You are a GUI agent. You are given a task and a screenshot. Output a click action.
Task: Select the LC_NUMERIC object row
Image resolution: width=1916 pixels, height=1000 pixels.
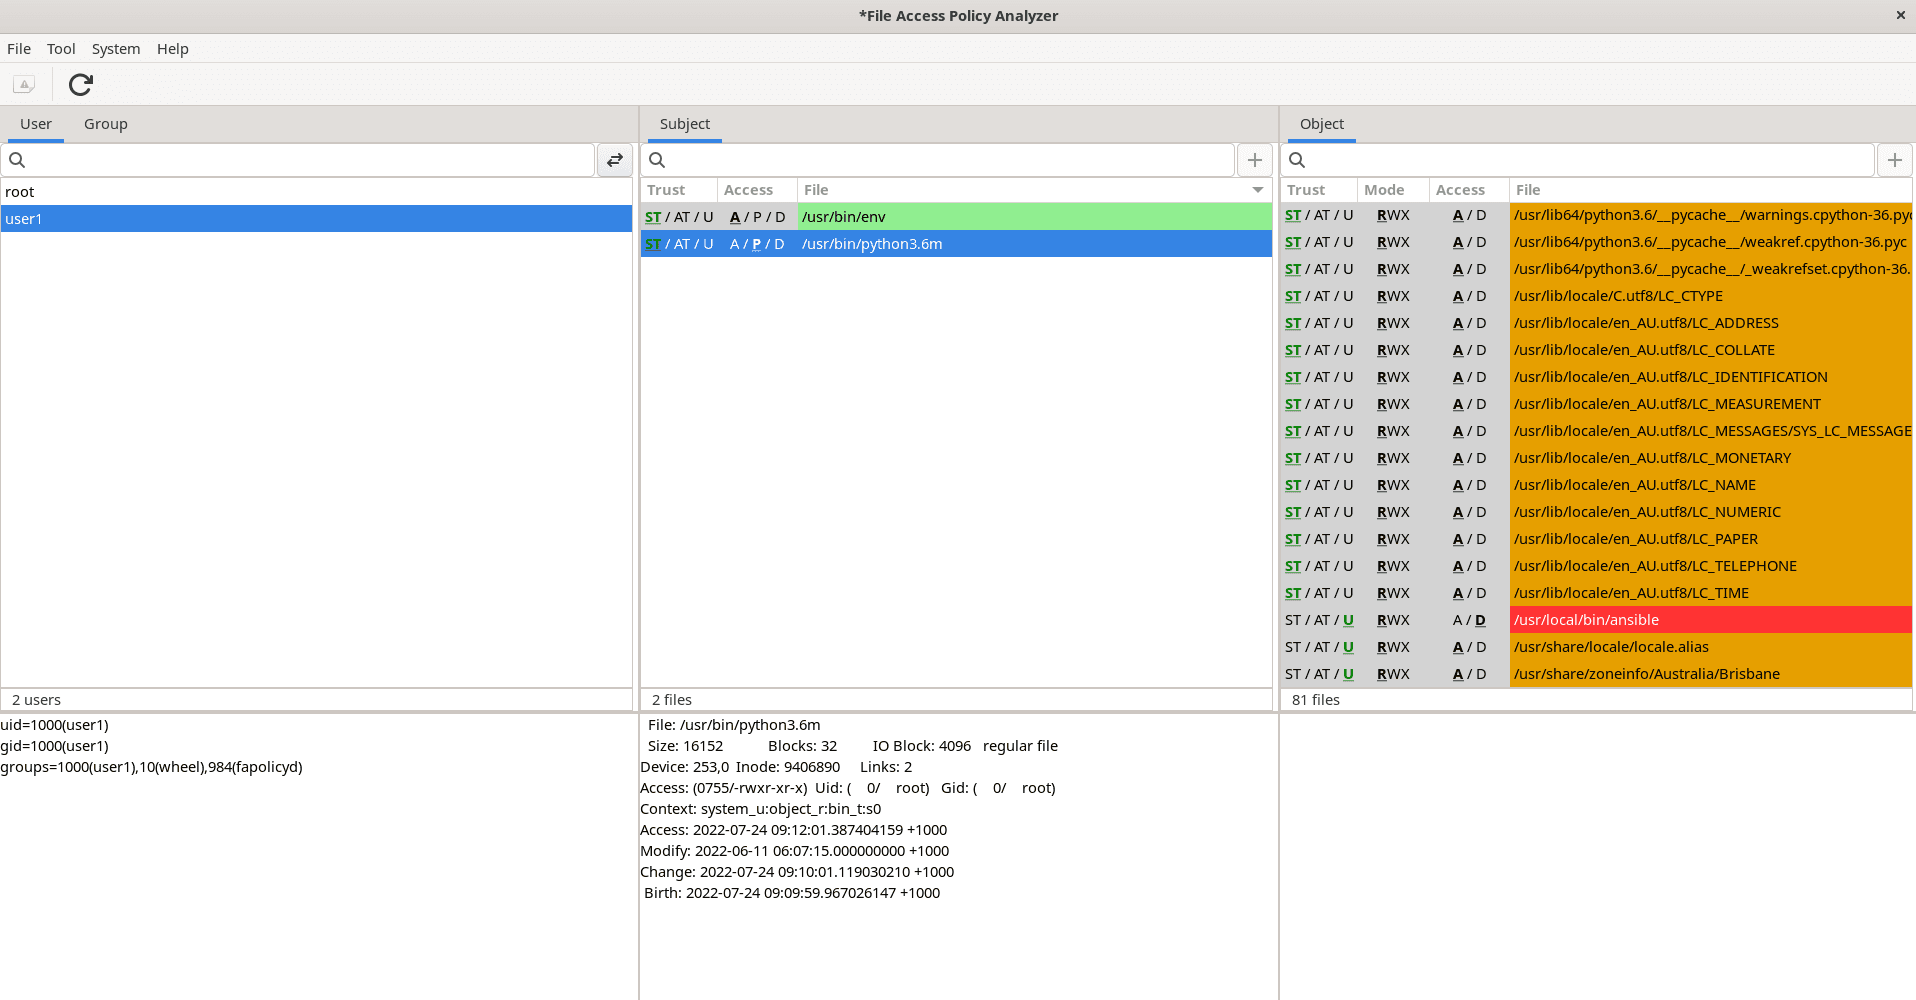1596,512
